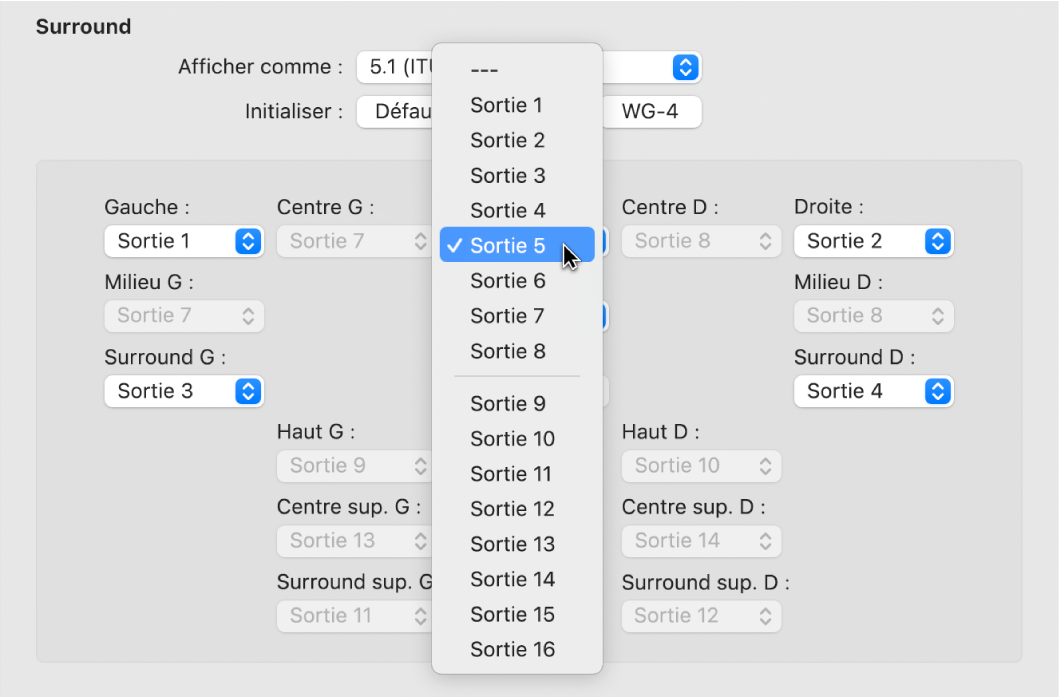The height and width of the screenshot is (697, 1059).
Task: Expand the Surround G output popup
Action: [x=184, y=391]
